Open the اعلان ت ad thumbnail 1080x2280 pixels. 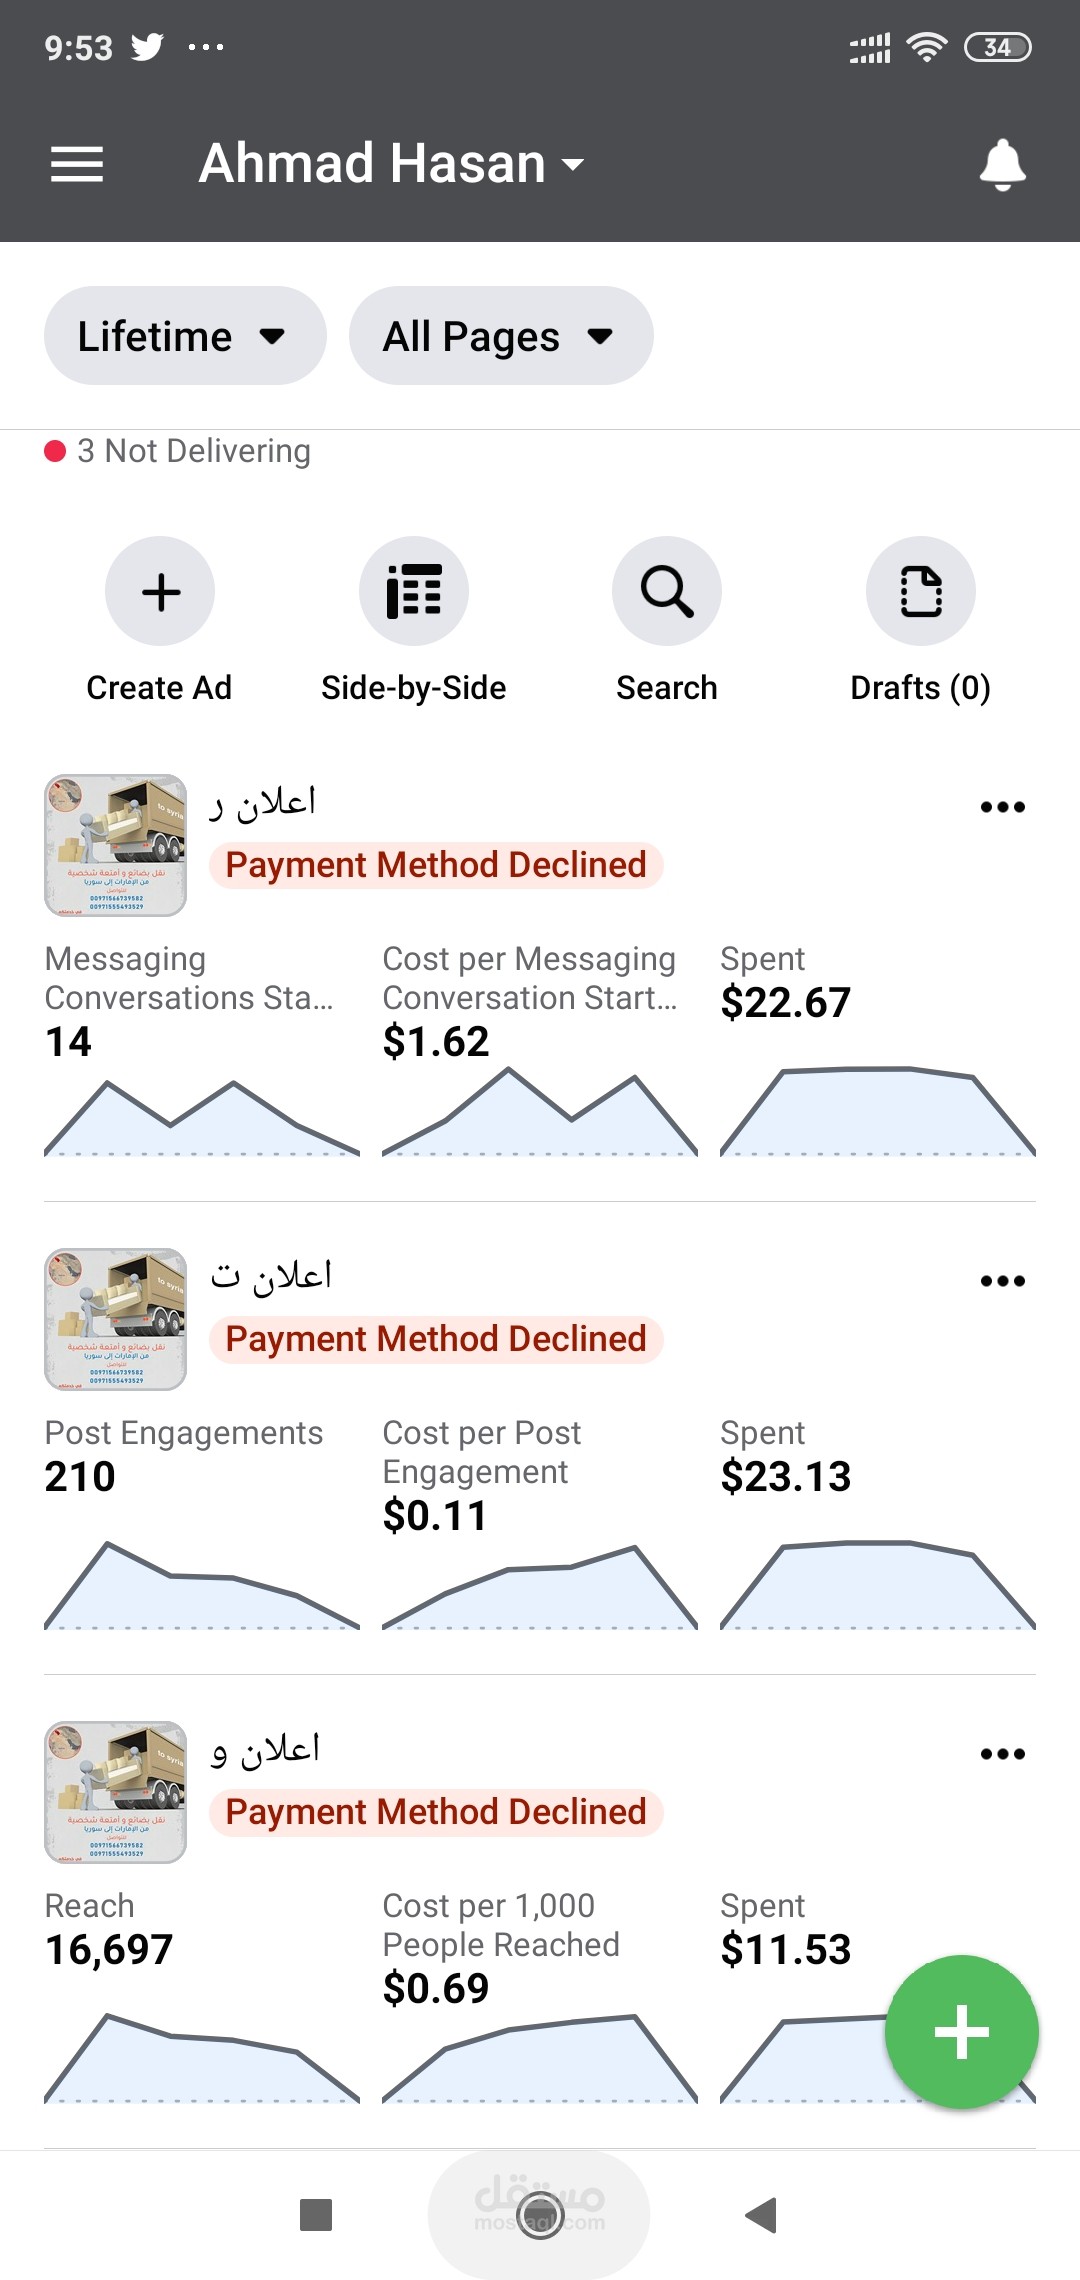click(x=115, y=1319)
